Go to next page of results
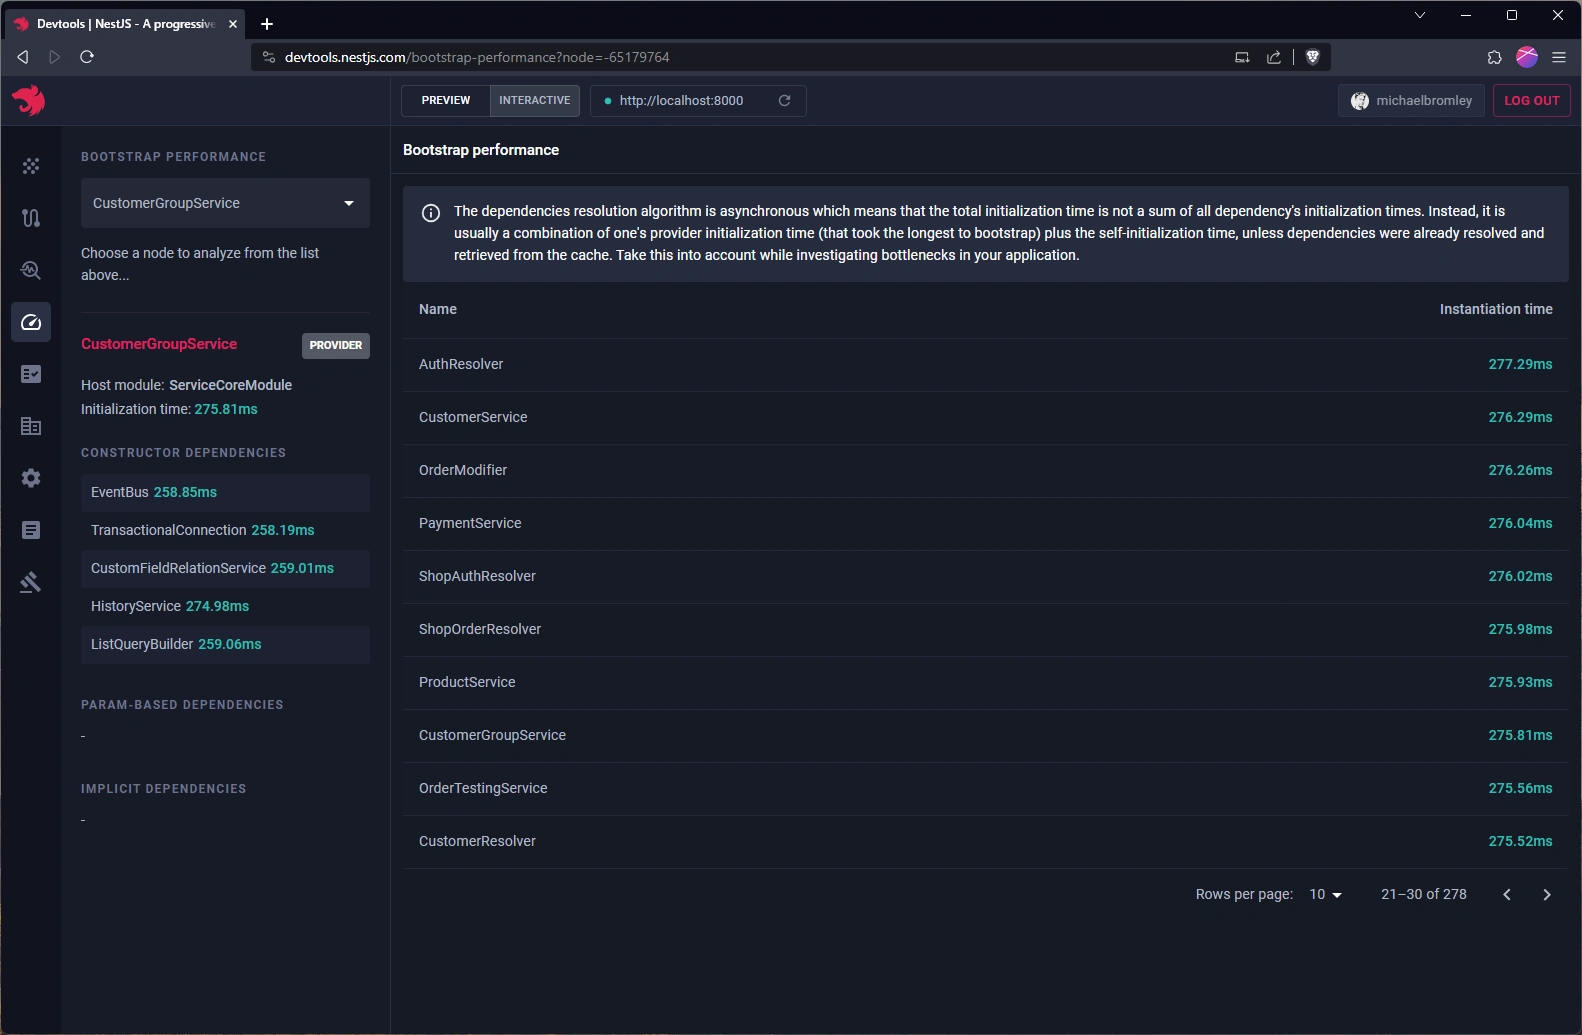This screenshot has height=1035, width=1582. tap(1547, 895)
